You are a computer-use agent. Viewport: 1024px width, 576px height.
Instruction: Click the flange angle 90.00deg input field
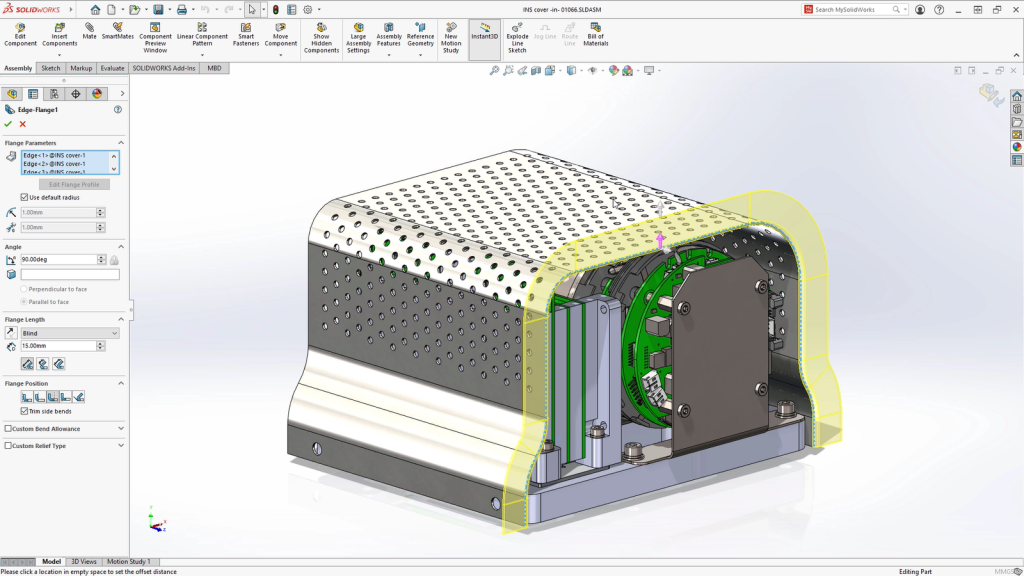click(59, 259)
